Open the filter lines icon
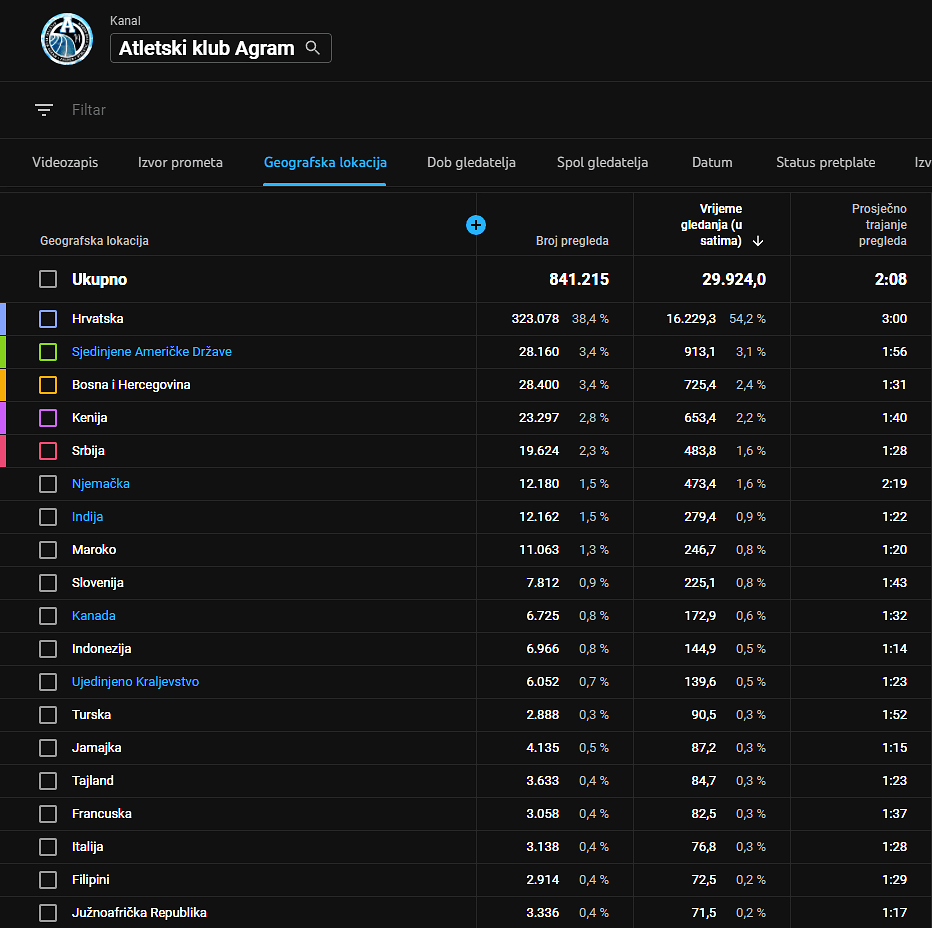Image resolution: width=932 pixels, height=928 pixels. [44, 110]
